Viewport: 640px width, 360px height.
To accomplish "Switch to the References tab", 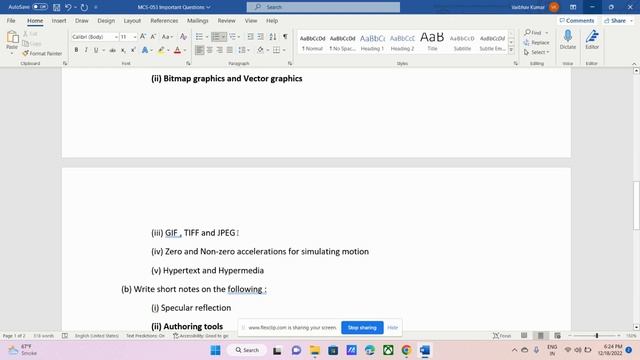I will coord(164,20).
